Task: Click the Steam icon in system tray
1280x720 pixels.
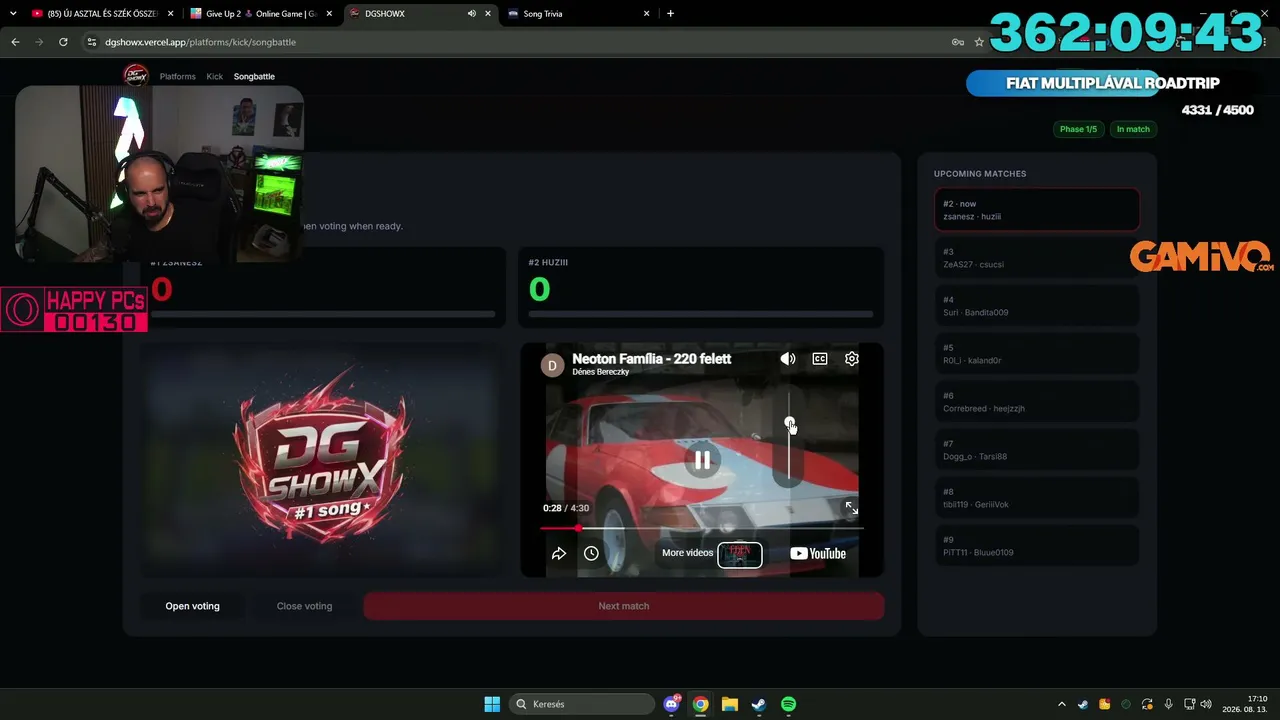Action: click(x=1083, y=704)
